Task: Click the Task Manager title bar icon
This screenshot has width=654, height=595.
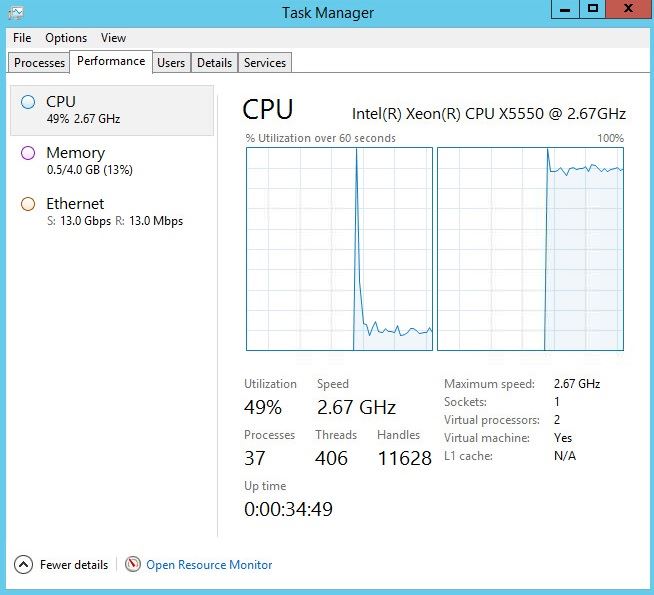Action: pyautogui.click(x=16, y=12)
